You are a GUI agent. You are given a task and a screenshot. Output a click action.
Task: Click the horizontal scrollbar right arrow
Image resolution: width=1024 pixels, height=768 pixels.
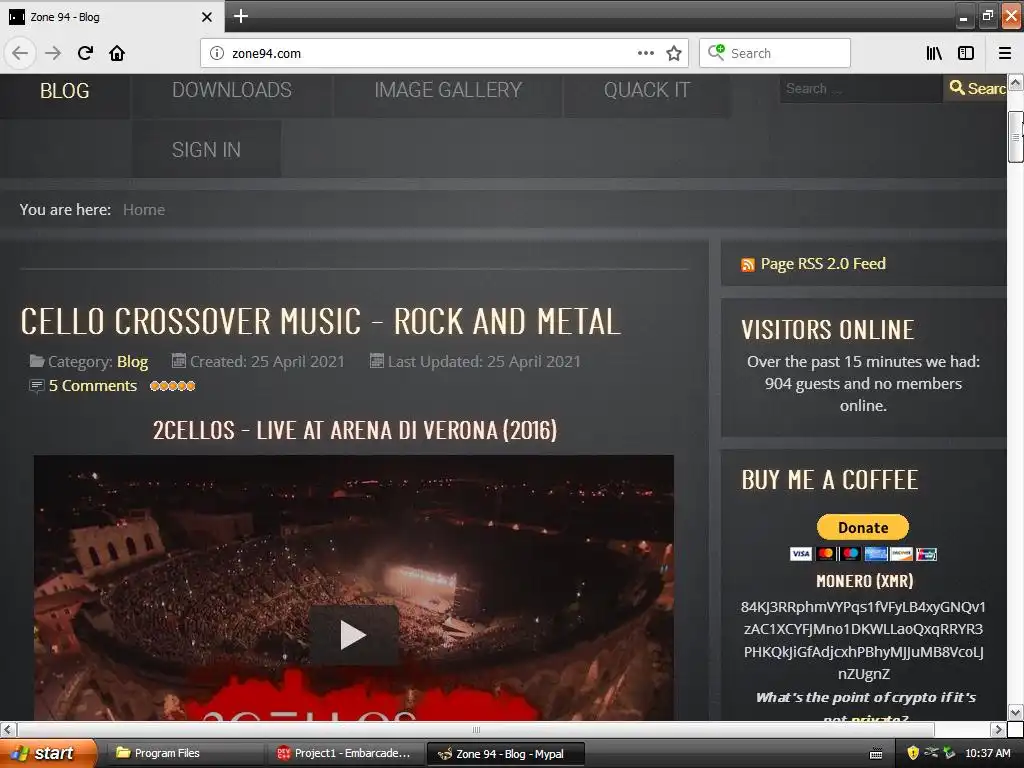pos(998,729)
